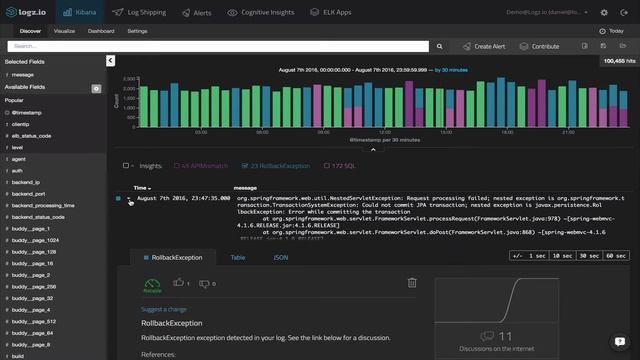Switch to the Visualize tab

pyautogui.click(x=64, y=31)
